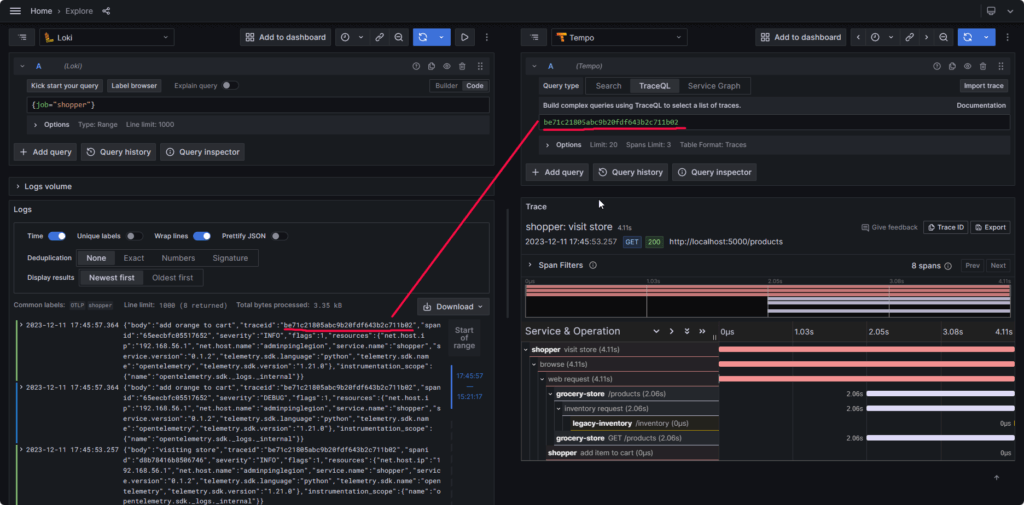Click the Tempo pane content outline icon
The height and width of the screenshot is (505, 1024).
(534, 37)
